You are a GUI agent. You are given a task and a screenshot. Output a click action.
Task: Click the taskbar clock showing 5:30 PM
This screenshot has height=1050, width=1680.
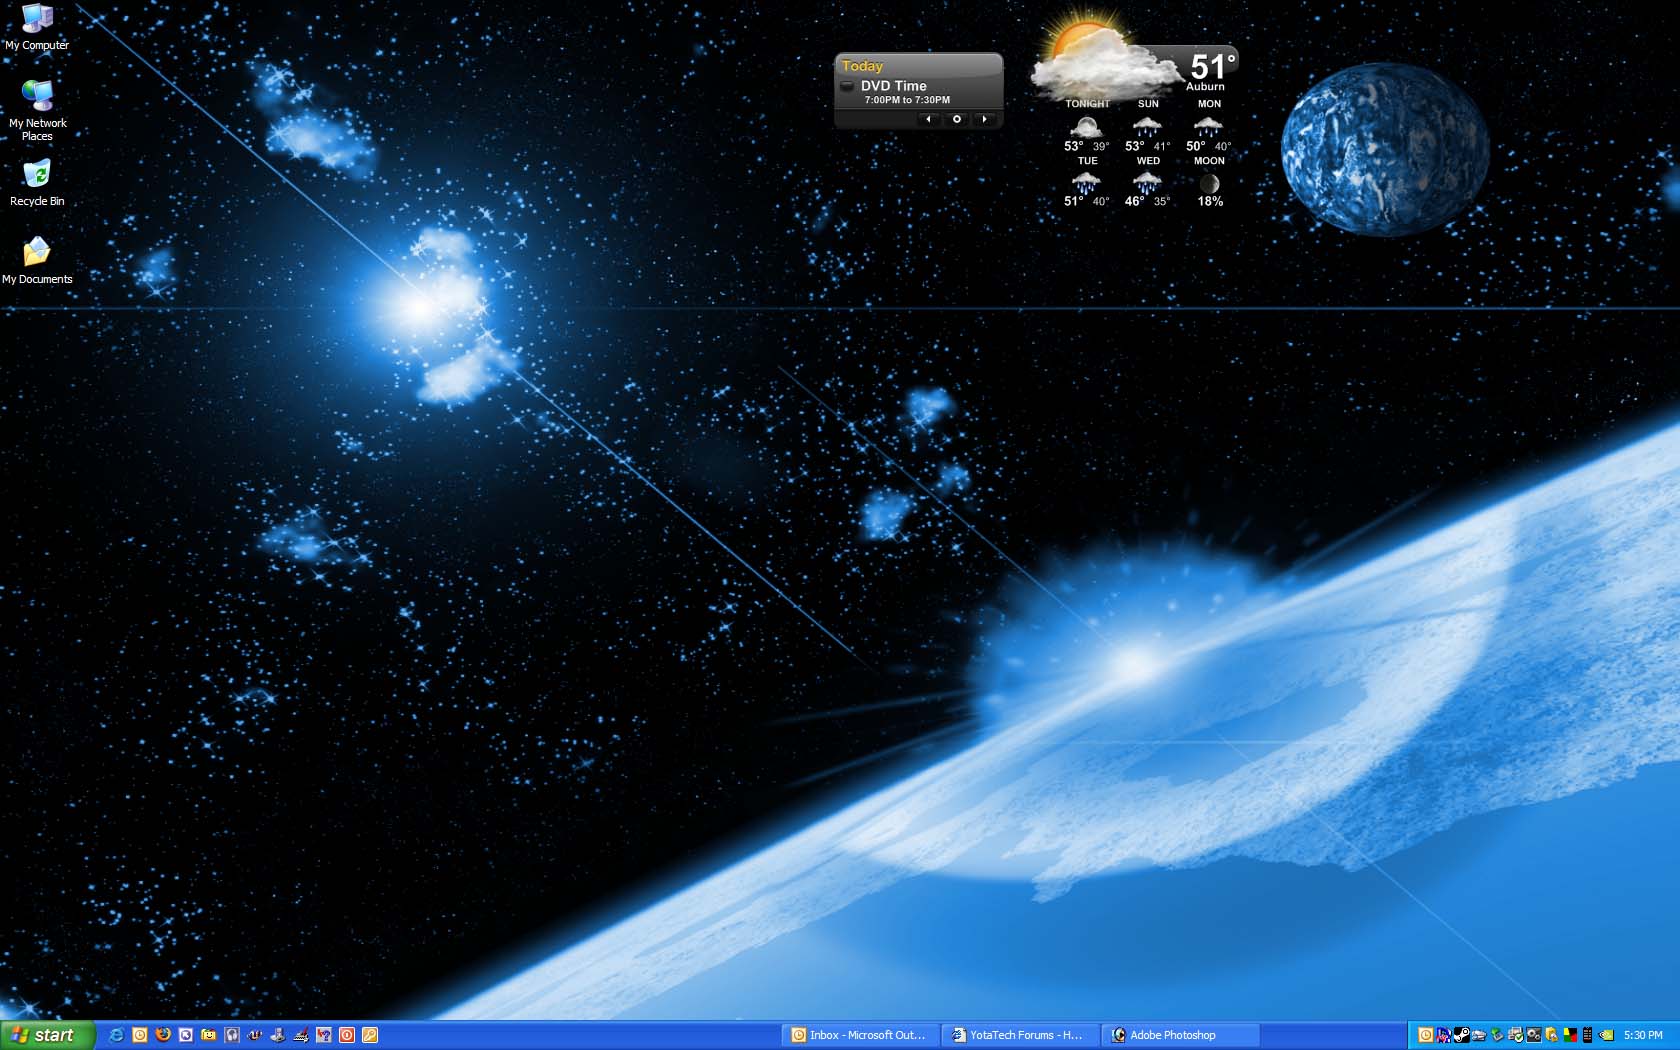pyautogui.click(x=1643, y=1035)
